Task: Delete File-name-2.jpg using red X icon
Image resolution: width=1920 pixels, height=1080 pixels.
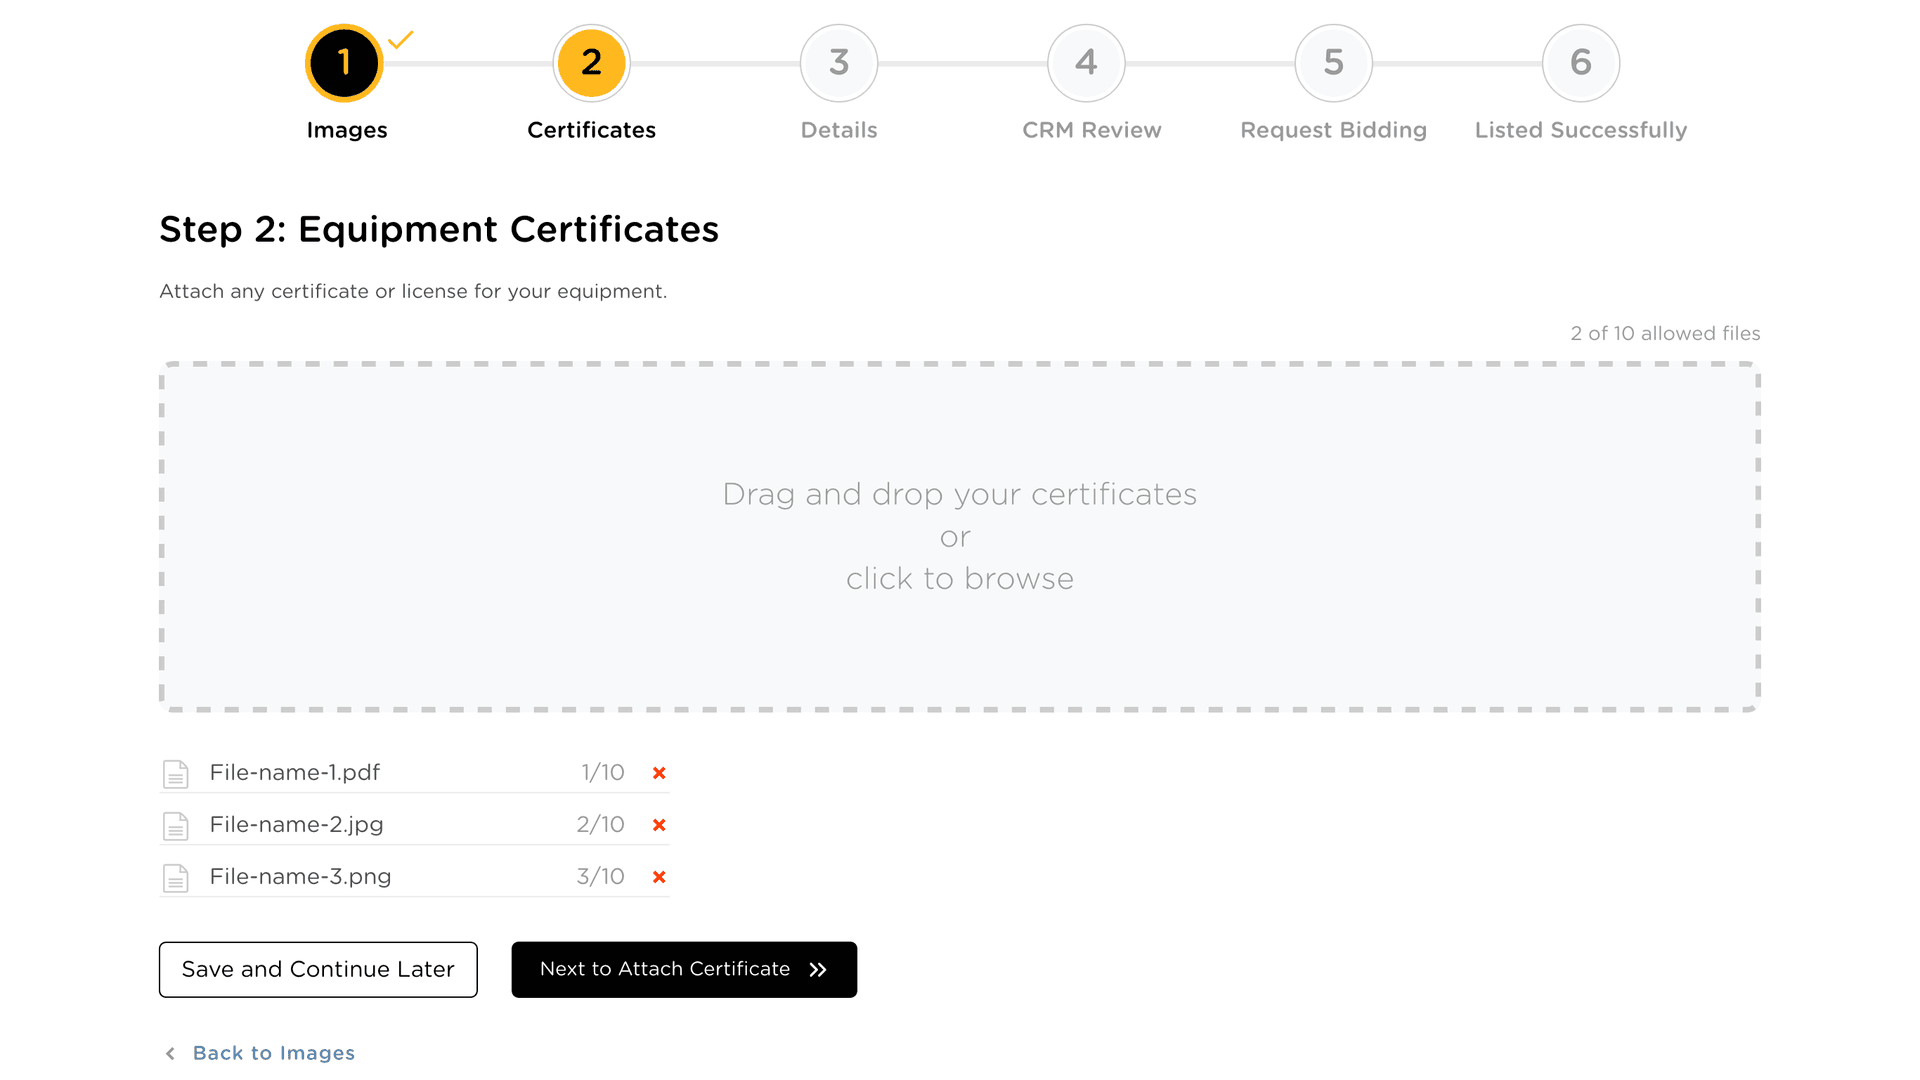Action: click(x=659, y=825)
